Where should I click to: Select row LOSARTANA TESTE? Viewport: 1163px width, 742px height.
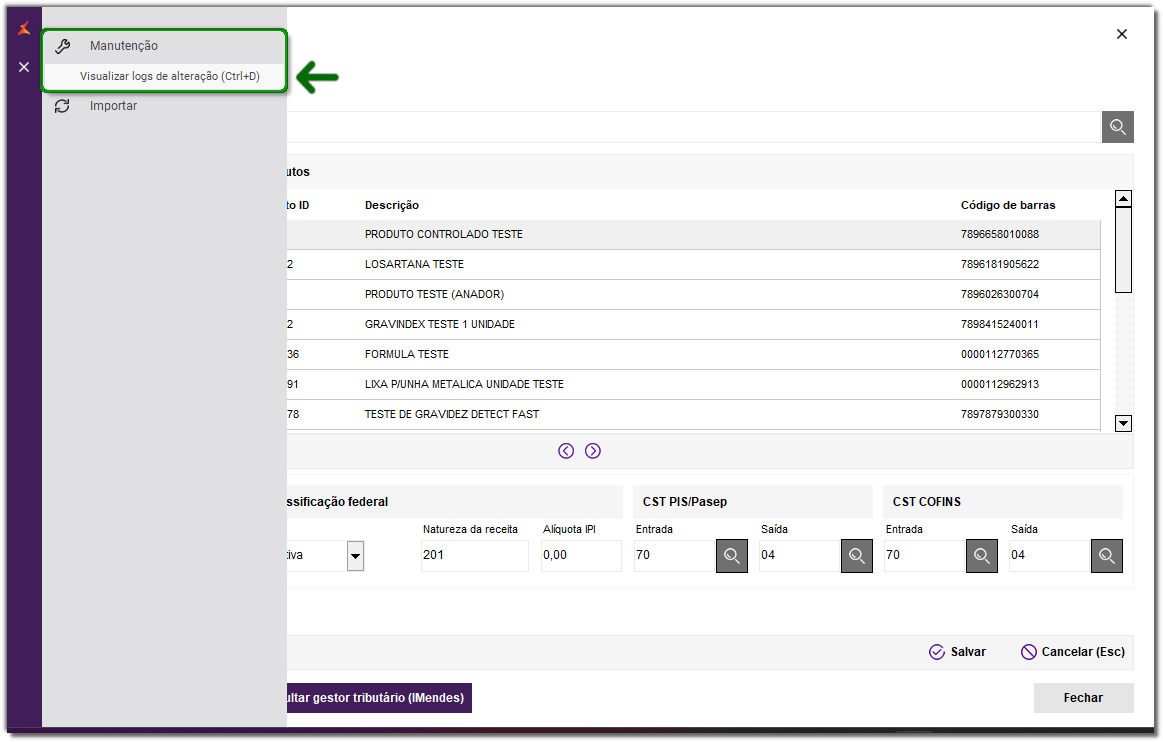tap(693, 264)
